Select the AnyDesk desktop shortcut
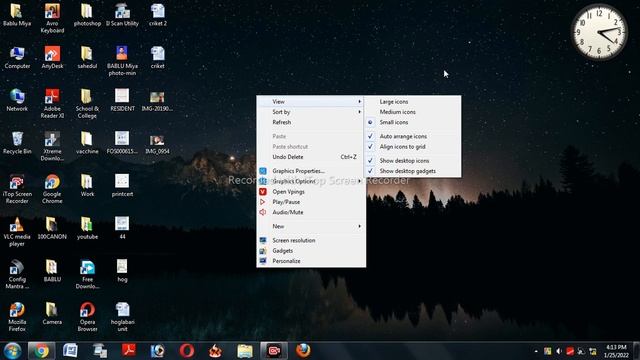 point(52,58)
